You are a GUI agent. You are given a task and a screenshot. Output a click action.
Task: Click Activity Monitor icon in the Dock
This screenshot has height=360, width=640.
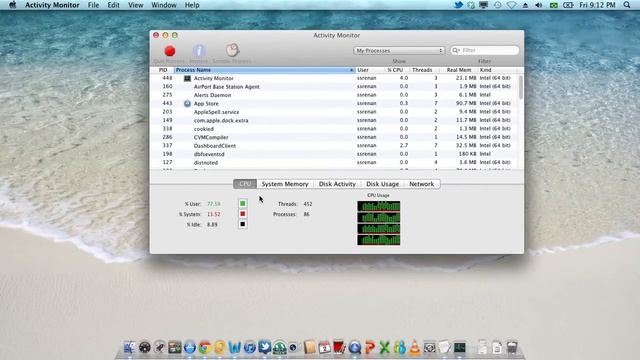[460, 347]
